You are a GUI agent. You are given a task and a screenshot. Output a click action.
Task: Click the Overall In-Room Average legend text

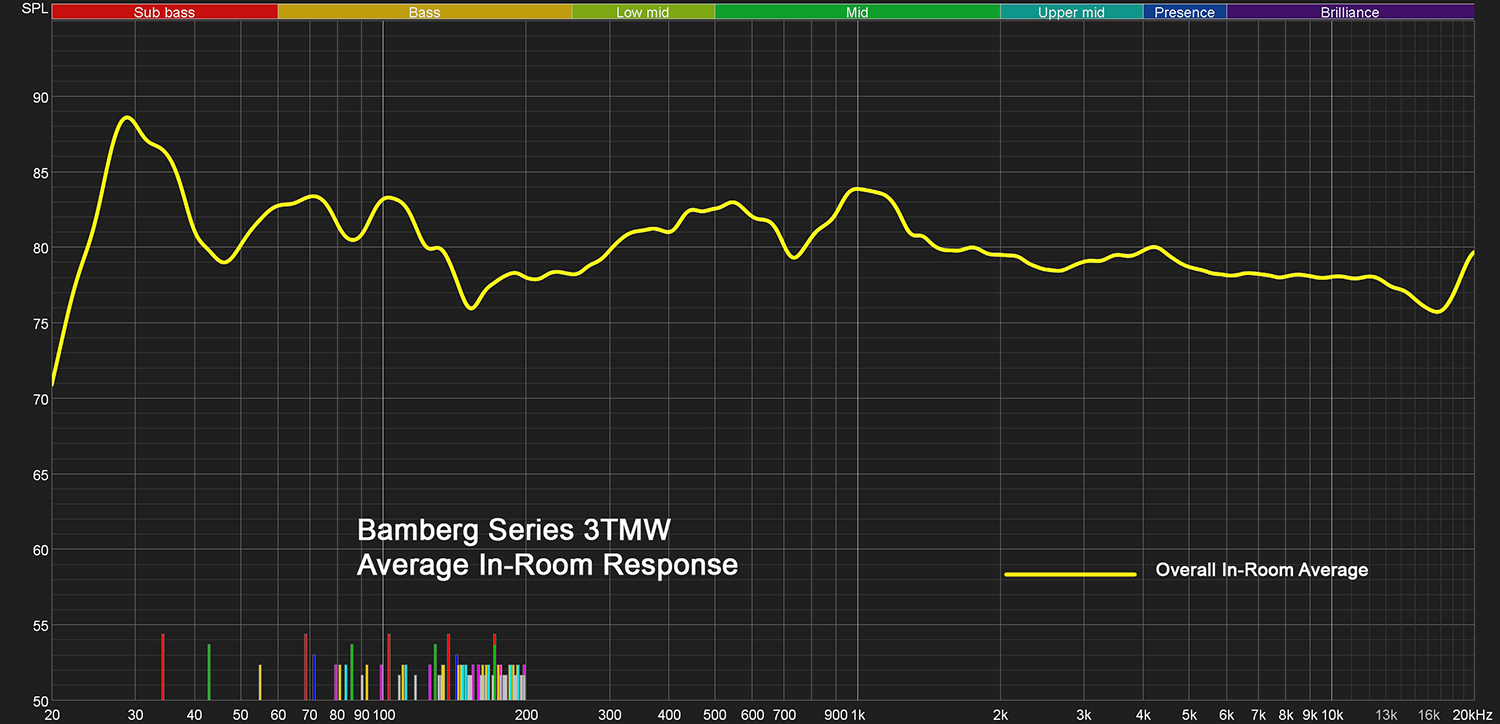[x=1261, y=570]
